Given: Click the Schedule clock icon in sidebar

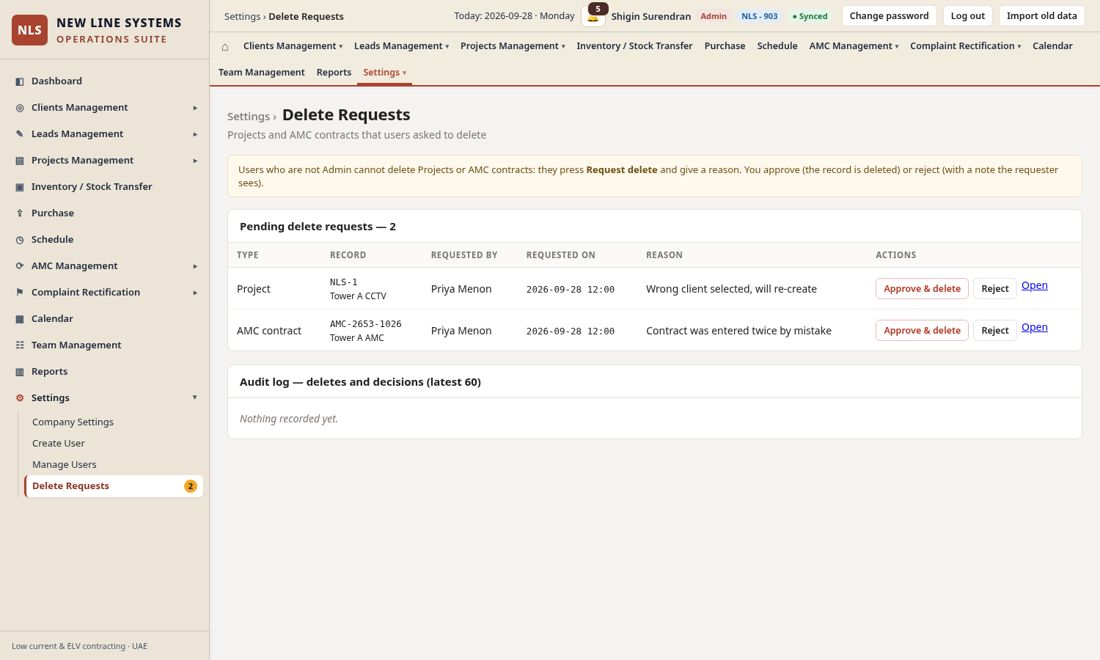Looking at the screenshot, I should point(20,240).
